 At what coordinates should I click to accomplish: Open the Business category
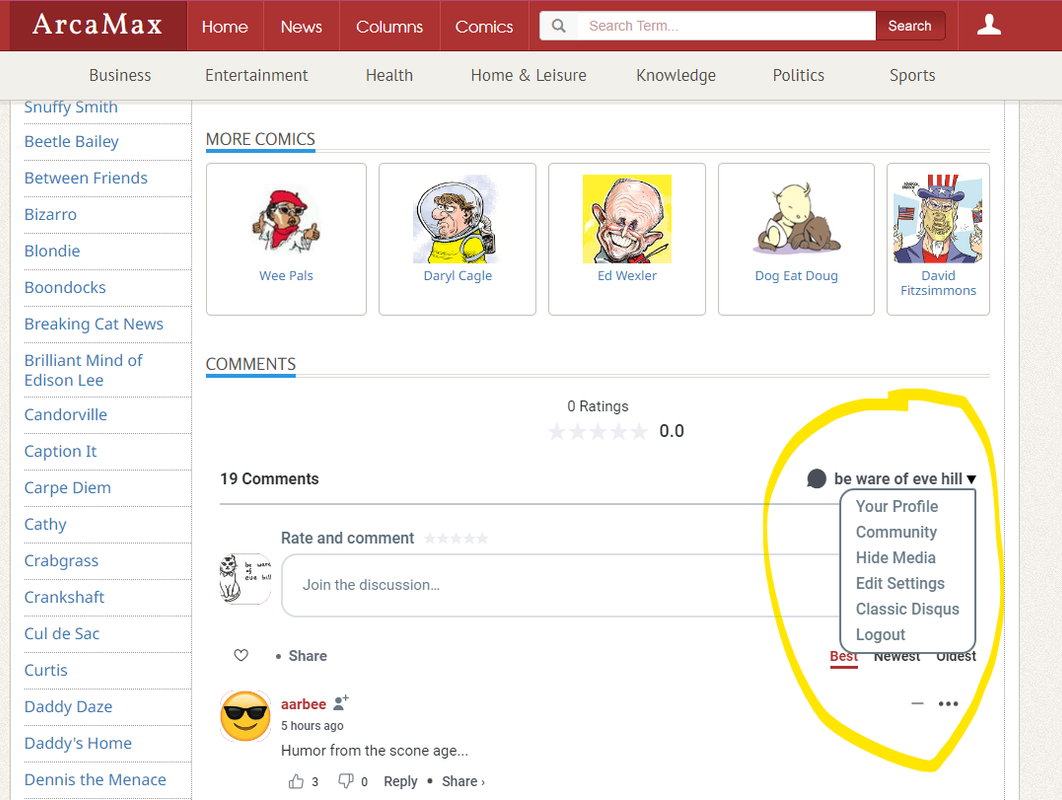click(120, 75)
